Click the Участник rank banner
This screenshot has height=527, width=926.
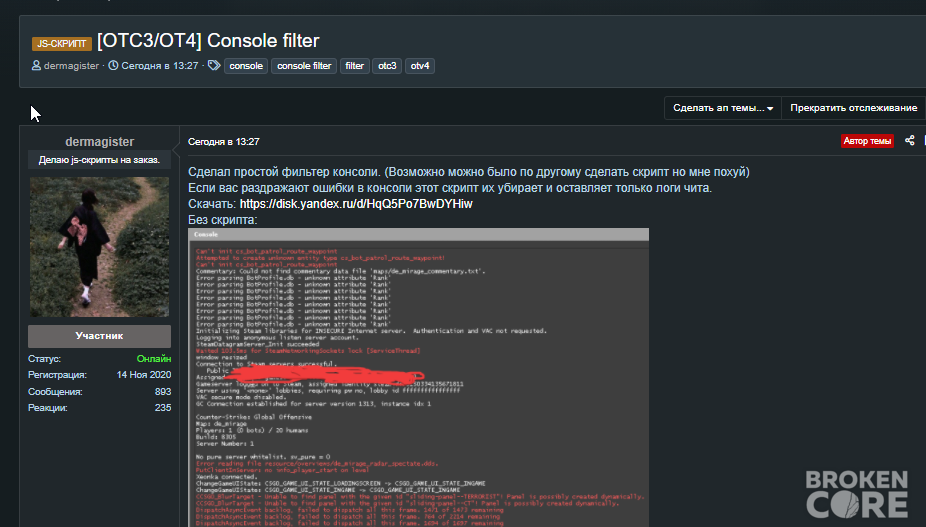coord(99,336)
